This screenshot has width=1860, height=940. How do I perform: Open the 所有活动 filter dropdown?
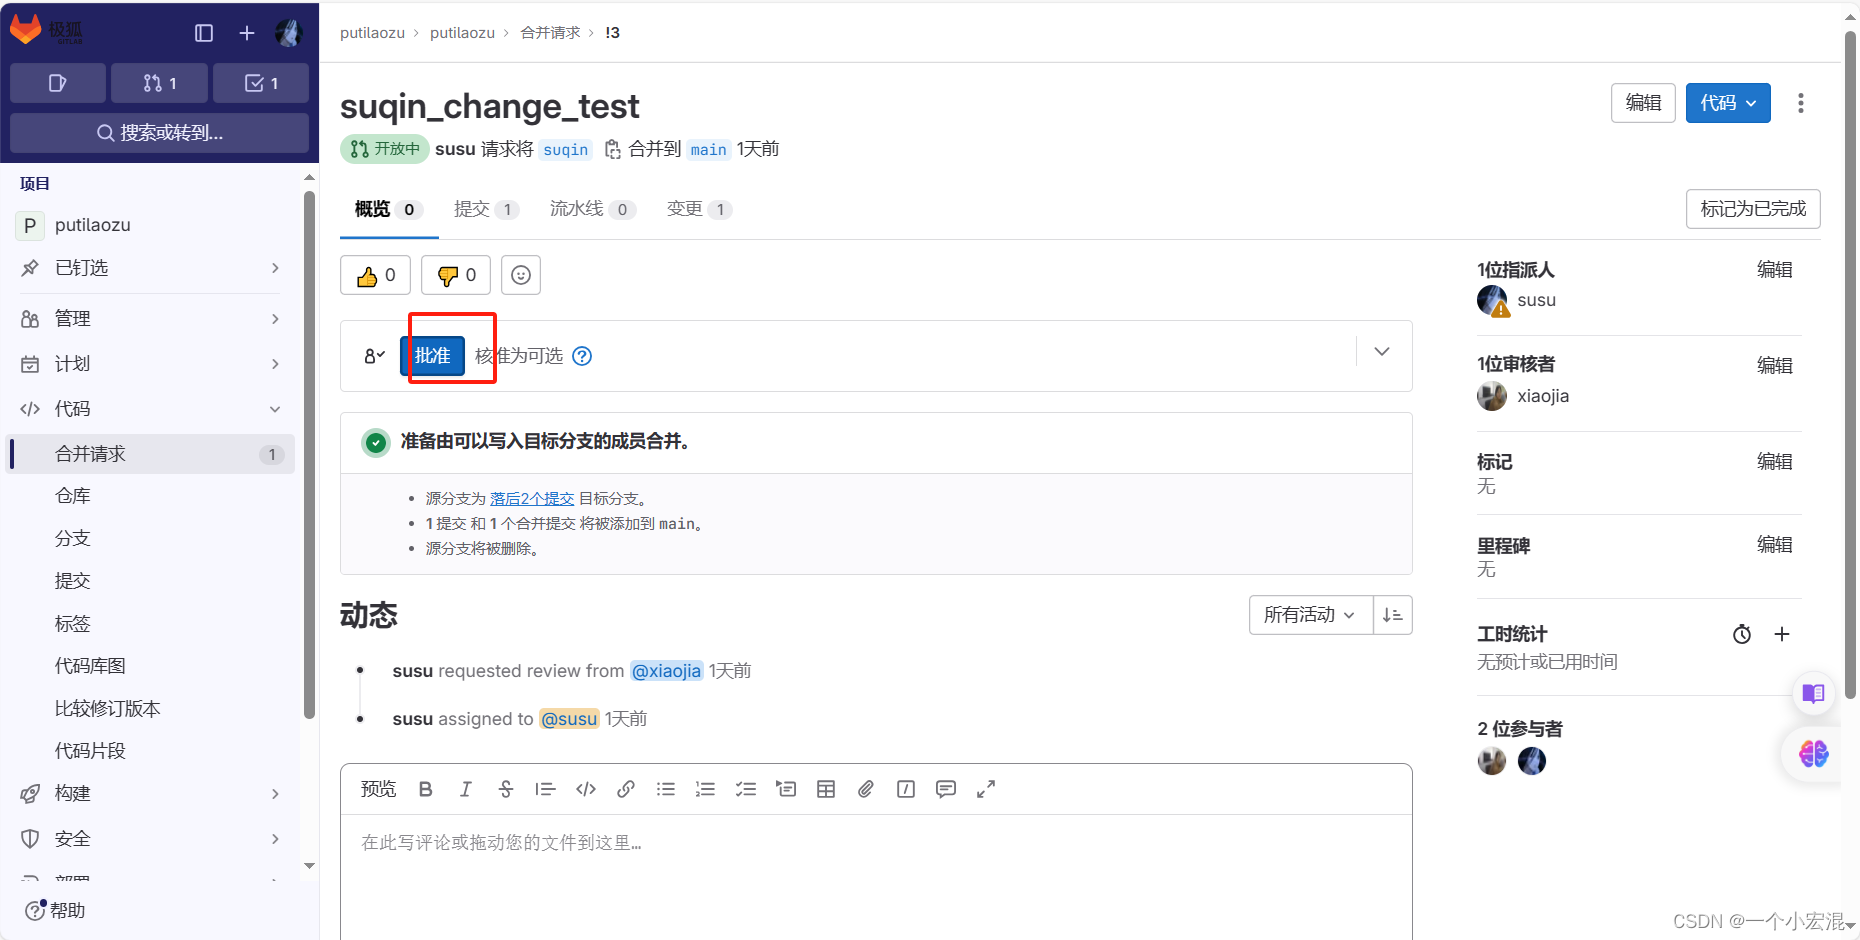pos(1310,615)
